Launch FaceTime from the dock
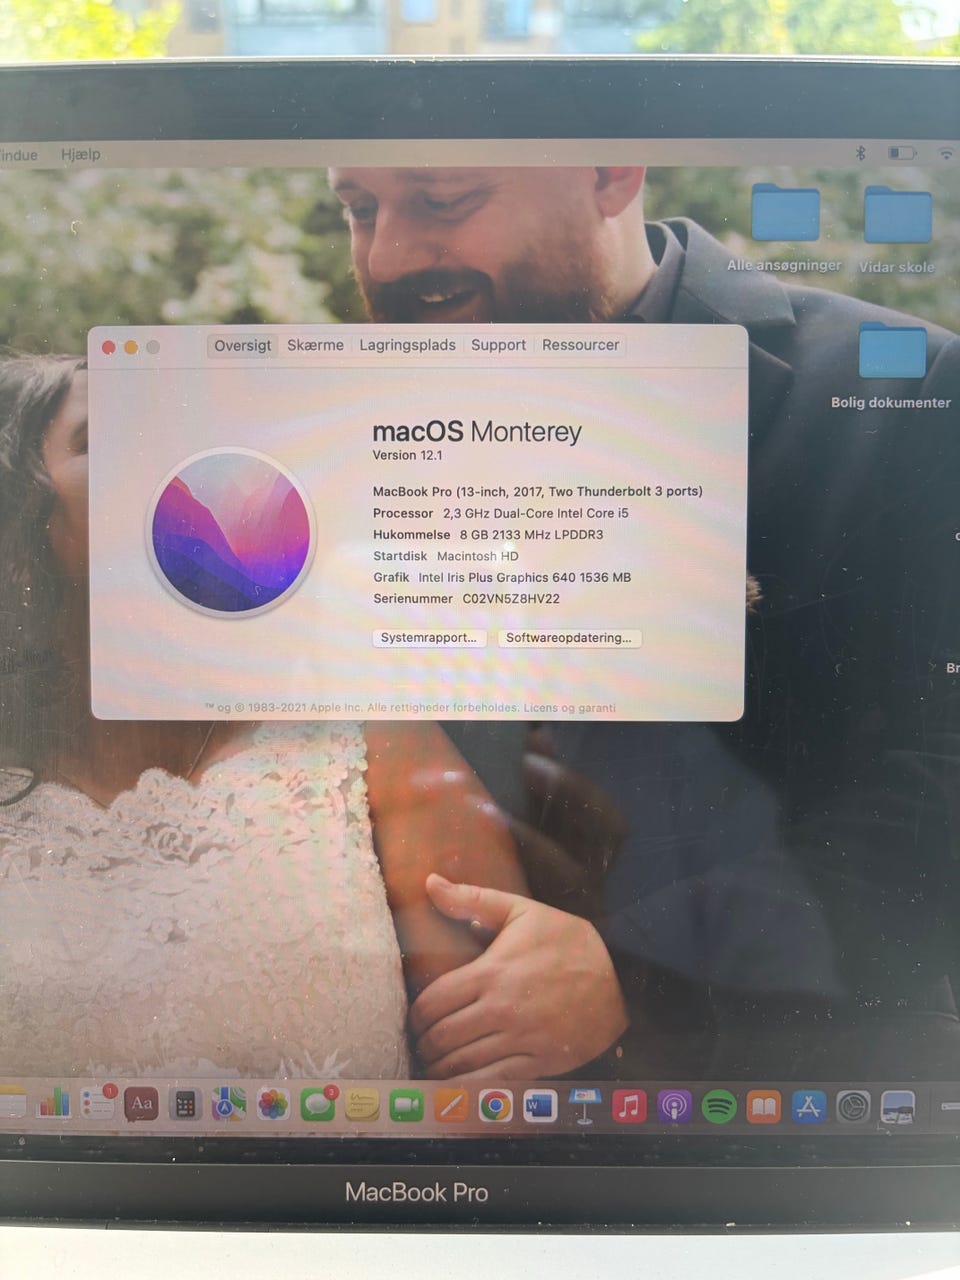Image resolution: width=960 pixels, height=1280 pixels. click(406, 1106)
